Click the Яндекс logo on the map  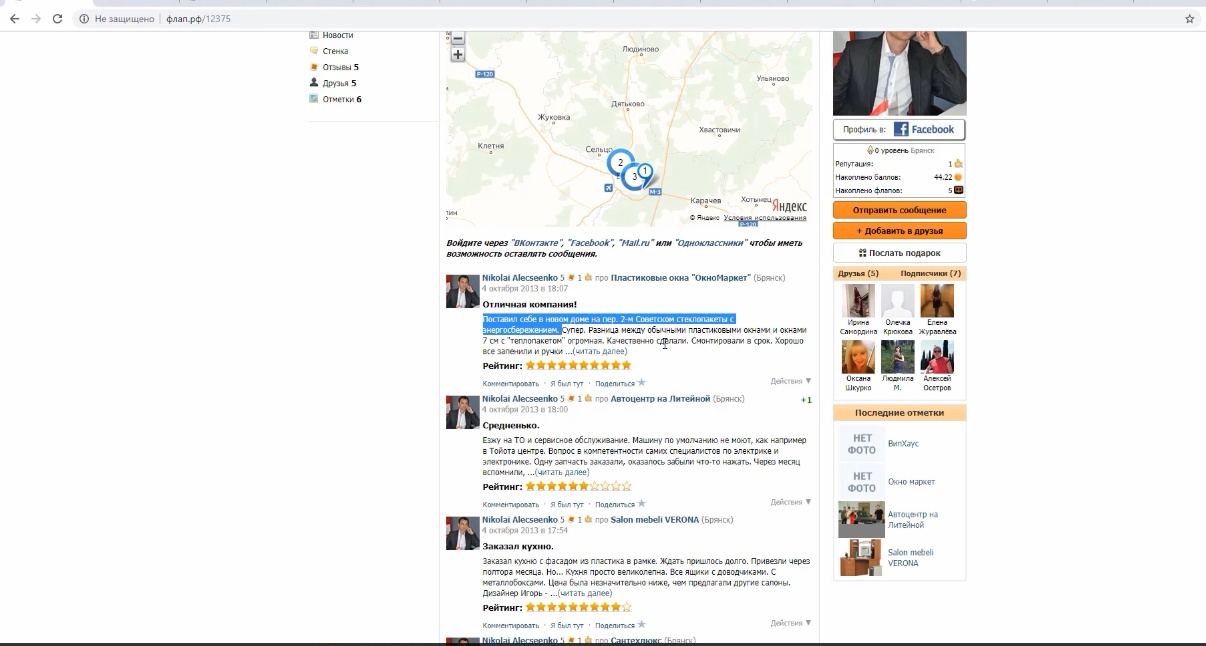pyautogui.click(x=789, y=205)
